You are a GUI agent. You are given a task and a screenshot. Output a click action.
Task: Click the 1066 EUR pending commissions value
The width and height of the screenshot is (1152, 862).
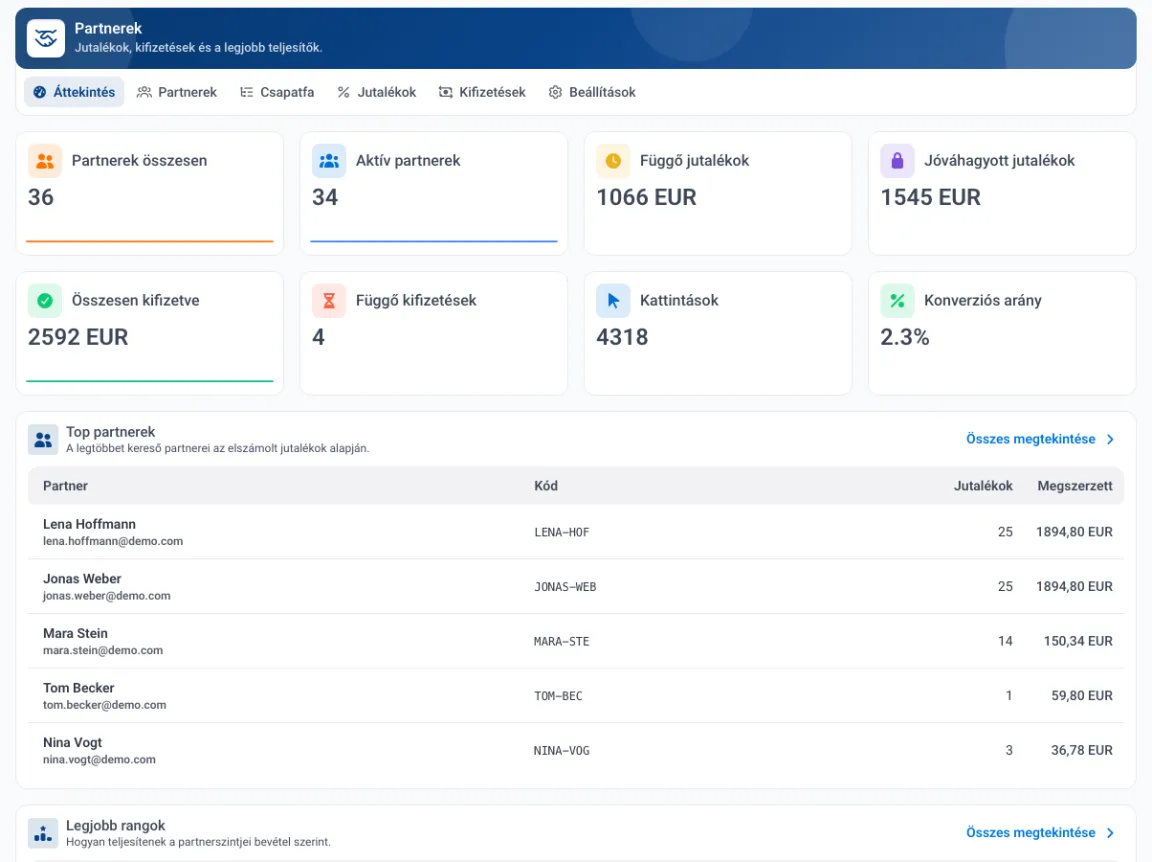click(x=647, y=198)
